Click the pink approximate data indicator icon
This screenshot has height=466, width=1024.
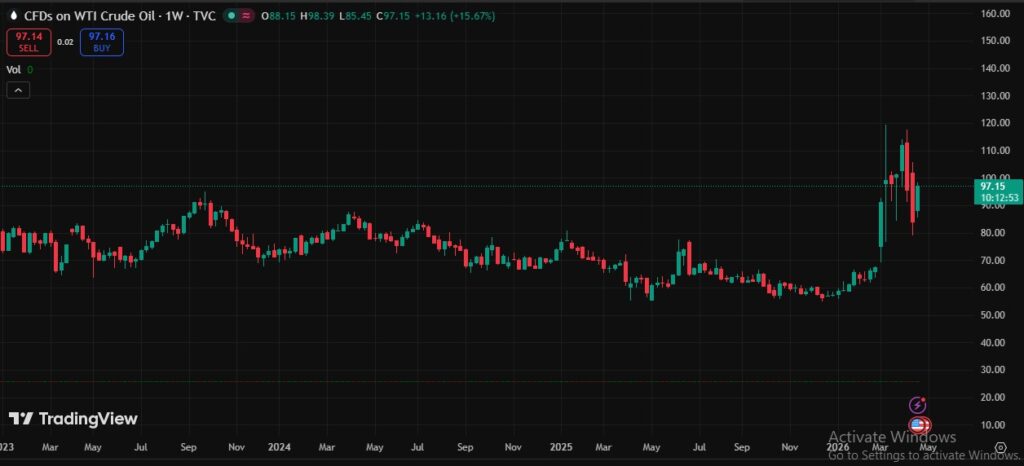[x=247, y=15]
